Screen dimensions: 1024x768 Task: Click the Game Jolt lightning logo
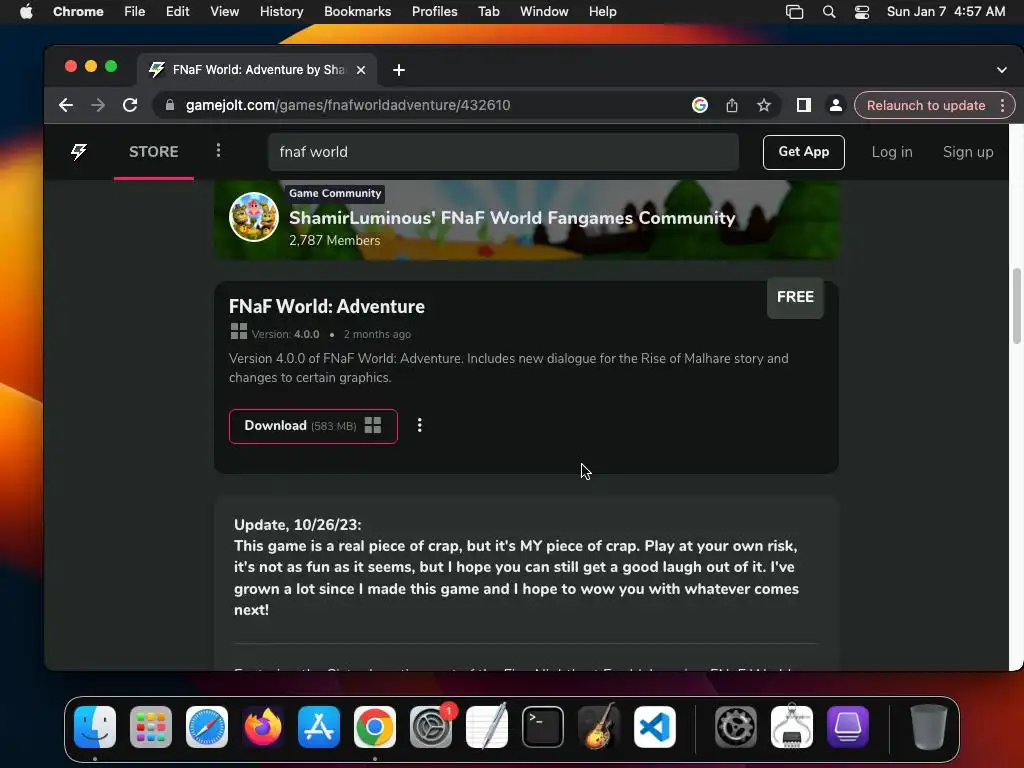point(79,152)
